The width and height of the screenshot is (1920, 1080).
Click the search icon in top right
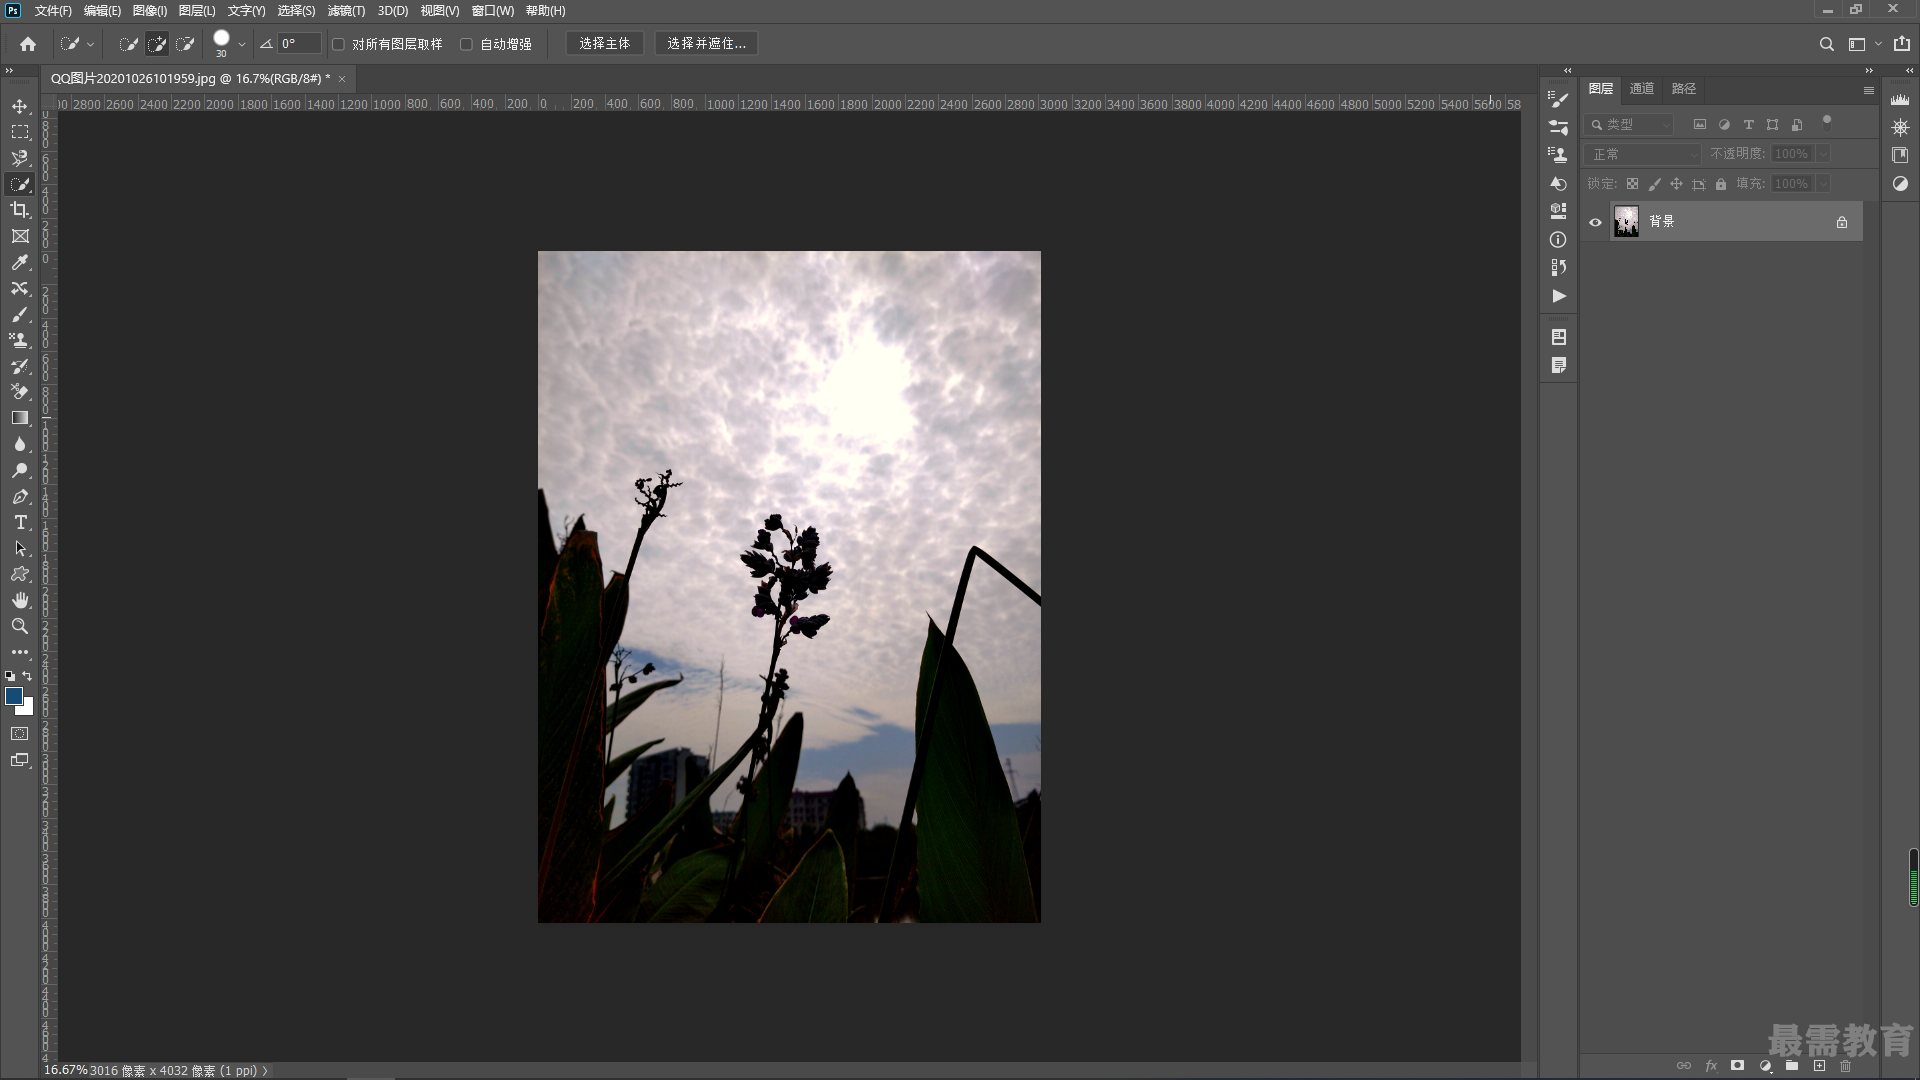point(1826,44)
